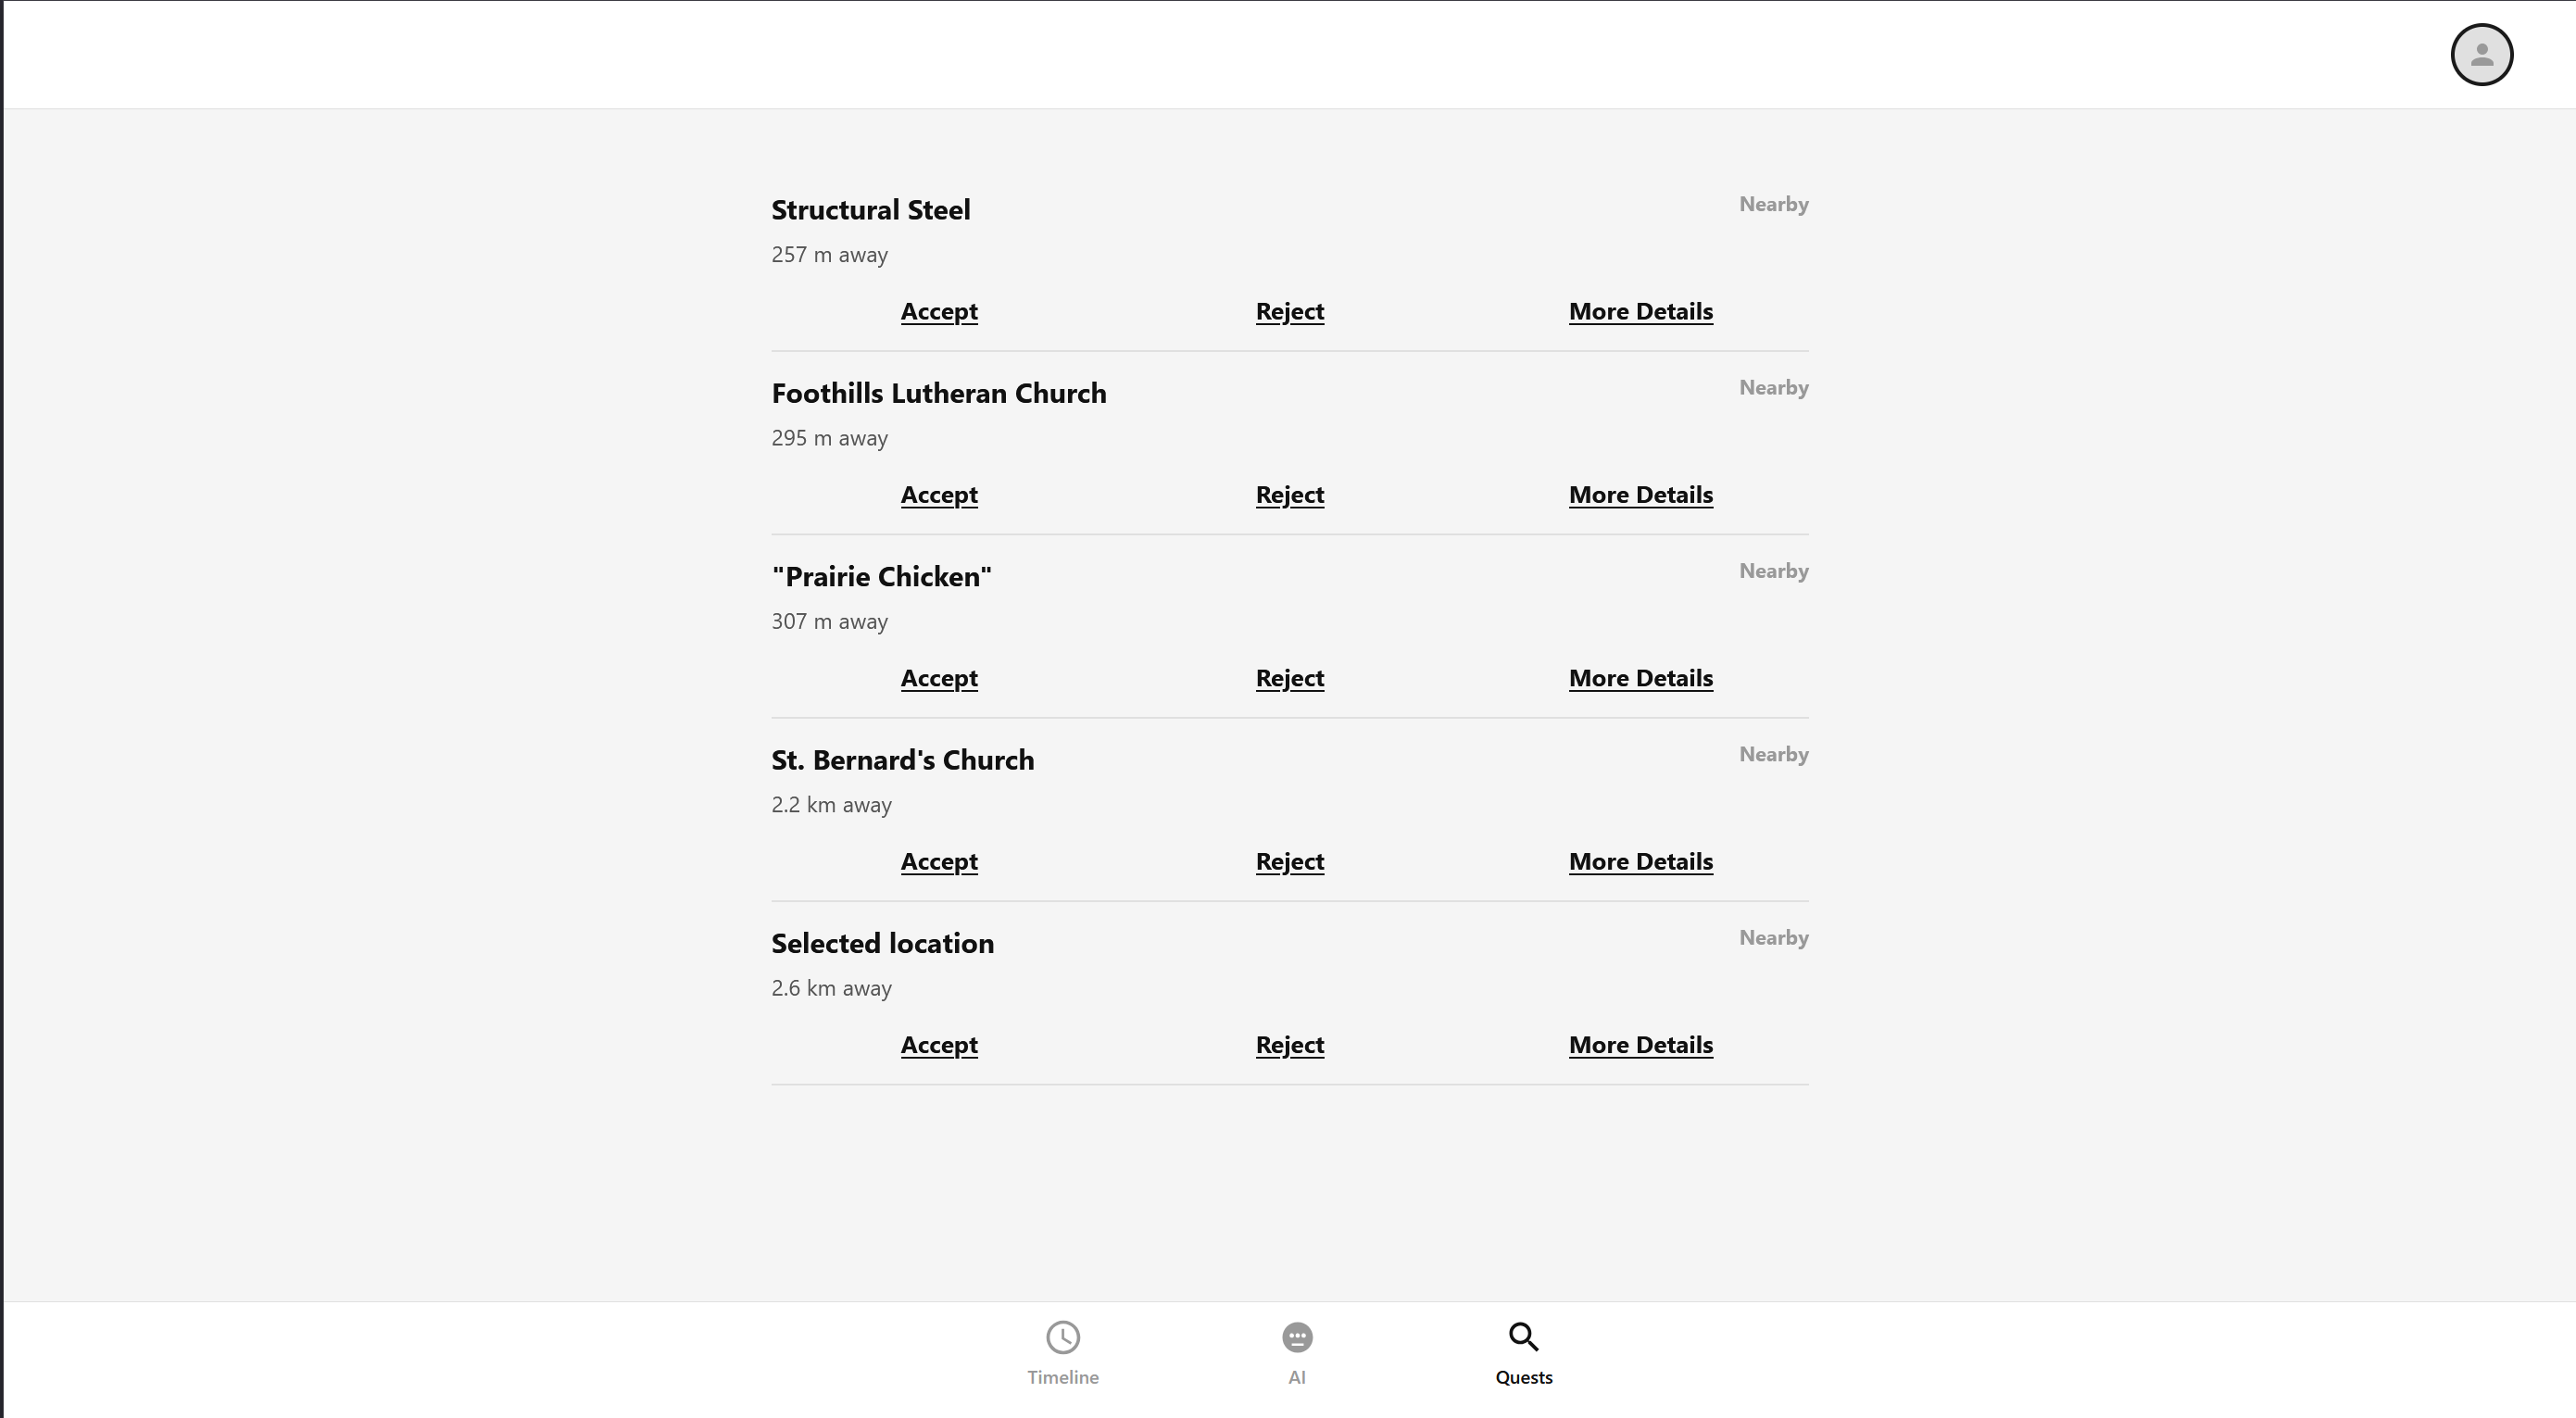The width and height of the screenshot is (2576, 1418).
Task: Select the Quests magnifier icon
Action: 1523,1336
